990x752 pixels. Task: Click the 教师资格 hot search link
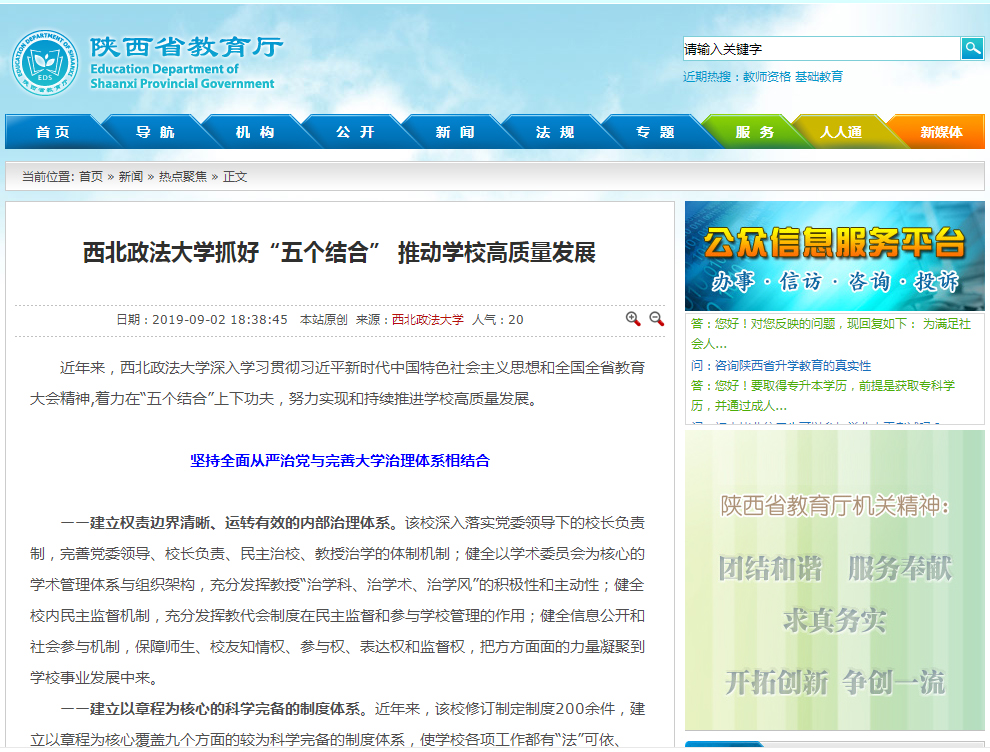(766, 76)
